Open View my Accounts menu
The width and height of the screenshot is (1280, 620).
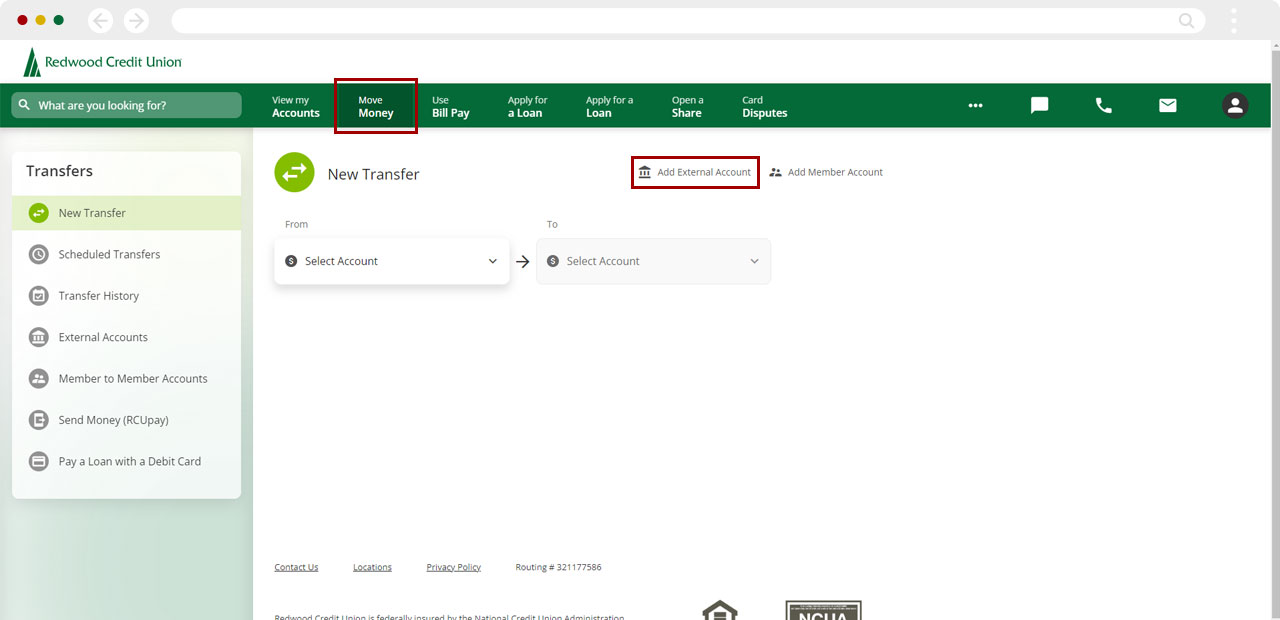tap(296, 106)
